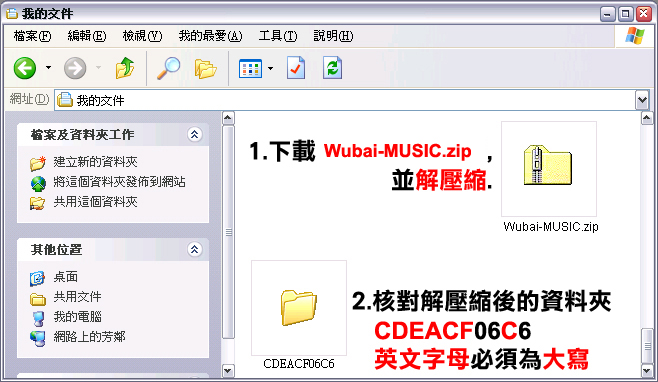Go to 我的電腦 location link

[x=77, y=317]
